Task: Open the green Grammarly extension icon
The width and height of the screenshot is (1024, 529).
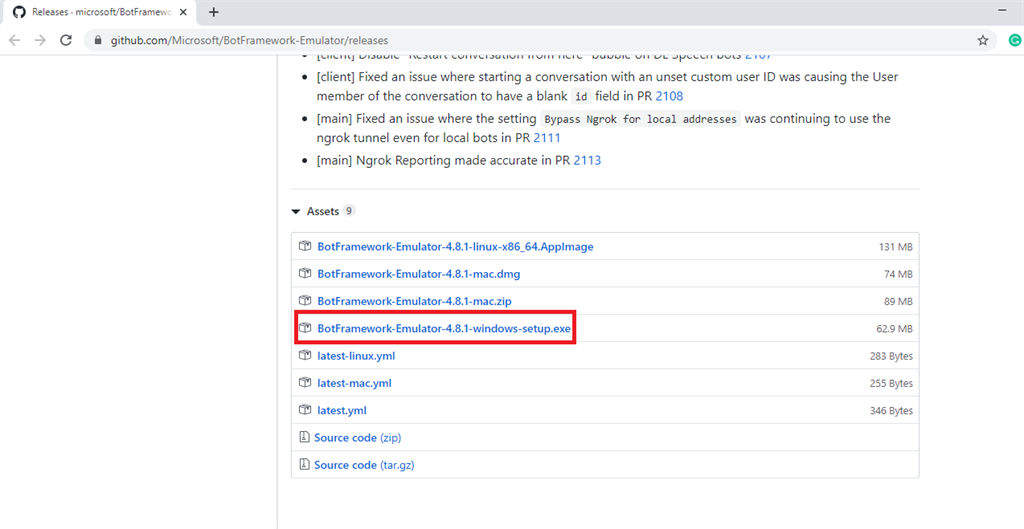Action: [1012, 41]
